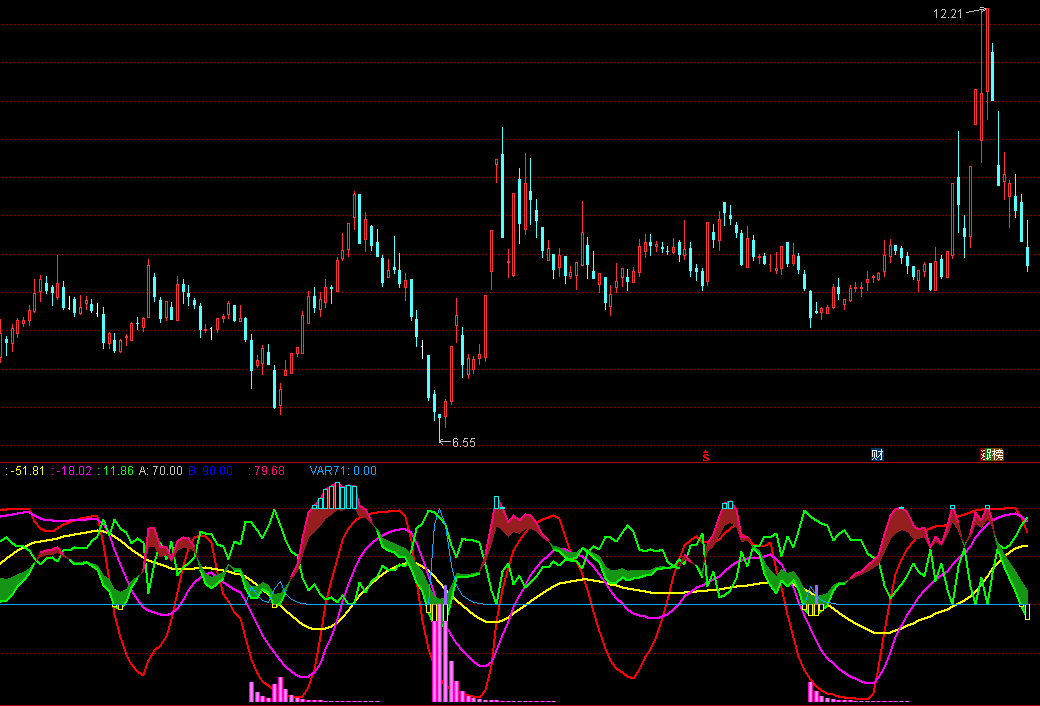
Task: Click the magenta -18.02 indicator value
Action: (72, 470)
